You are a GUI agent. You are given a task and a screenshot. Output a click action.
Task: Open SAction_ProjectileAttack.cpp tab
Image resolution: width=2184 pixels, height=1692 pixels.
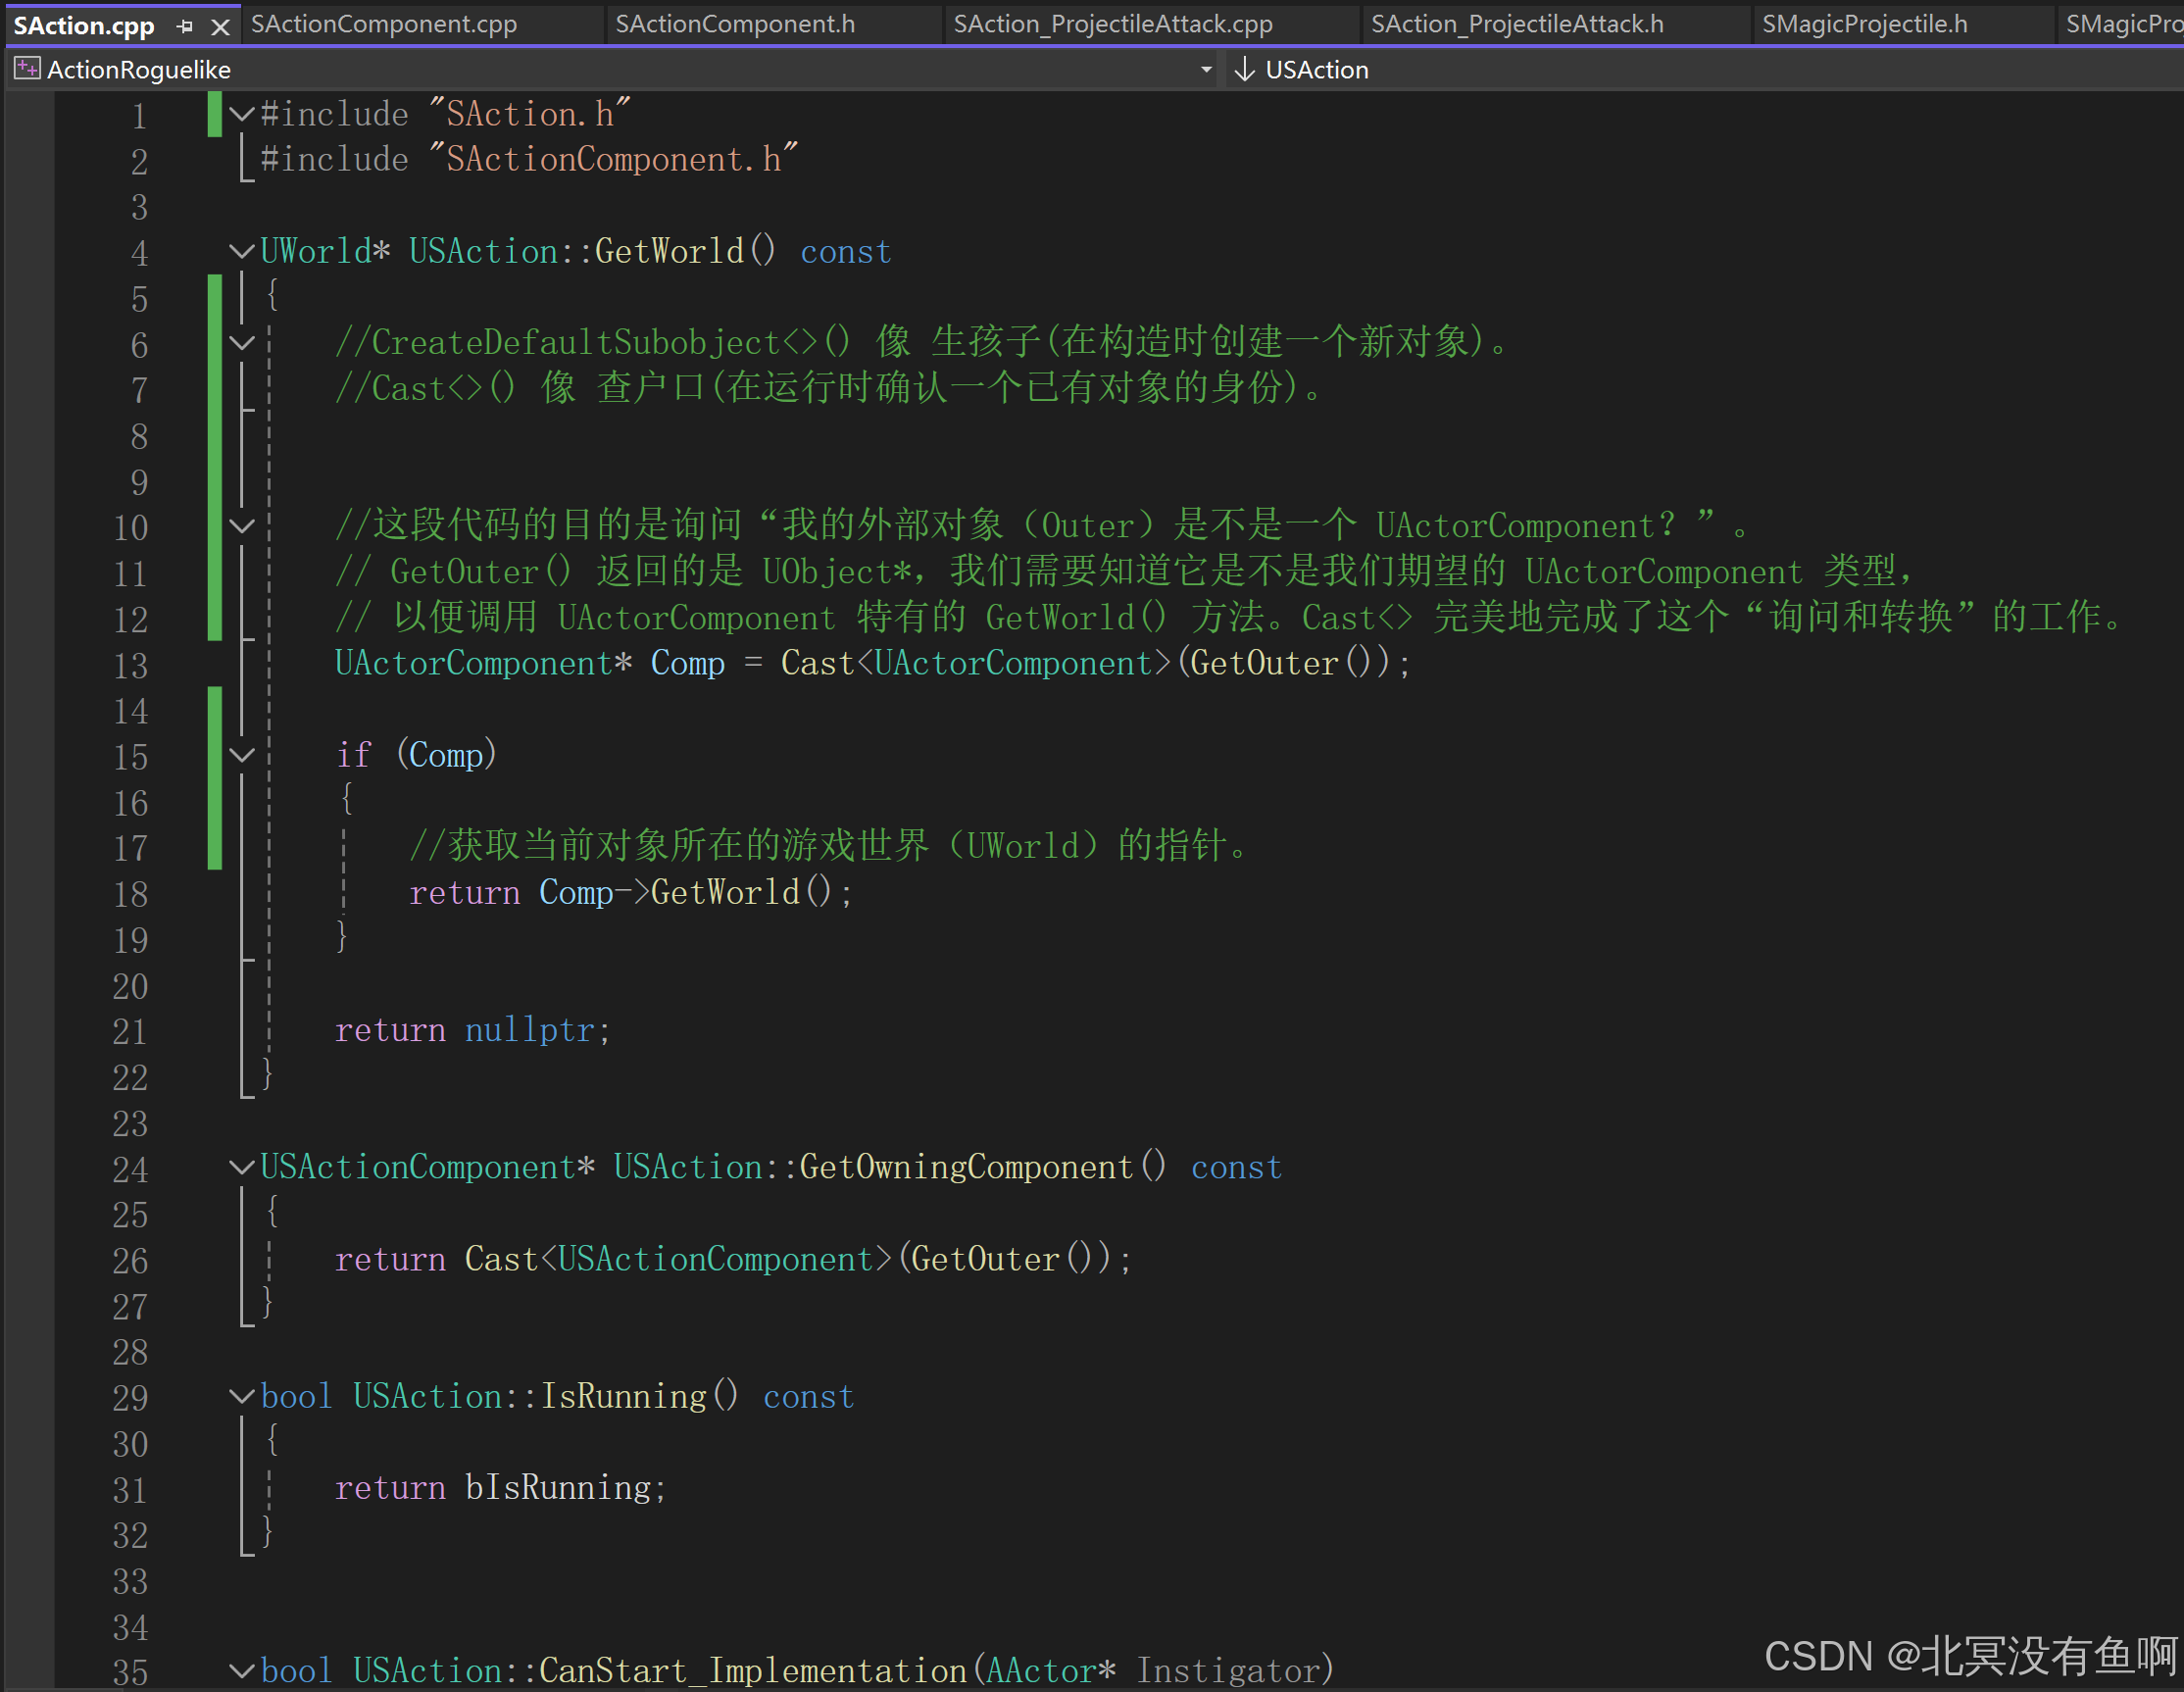1113,24
